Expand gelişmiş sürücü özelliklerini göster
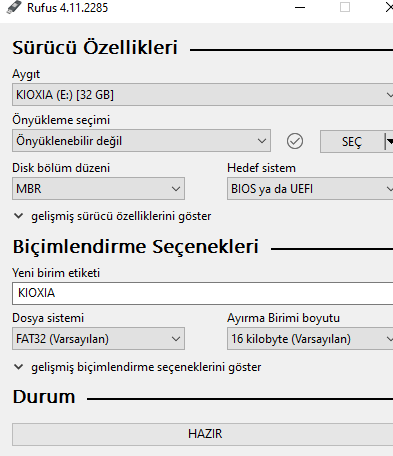Screen dimensions: 393x456 [x=113, y=216]
